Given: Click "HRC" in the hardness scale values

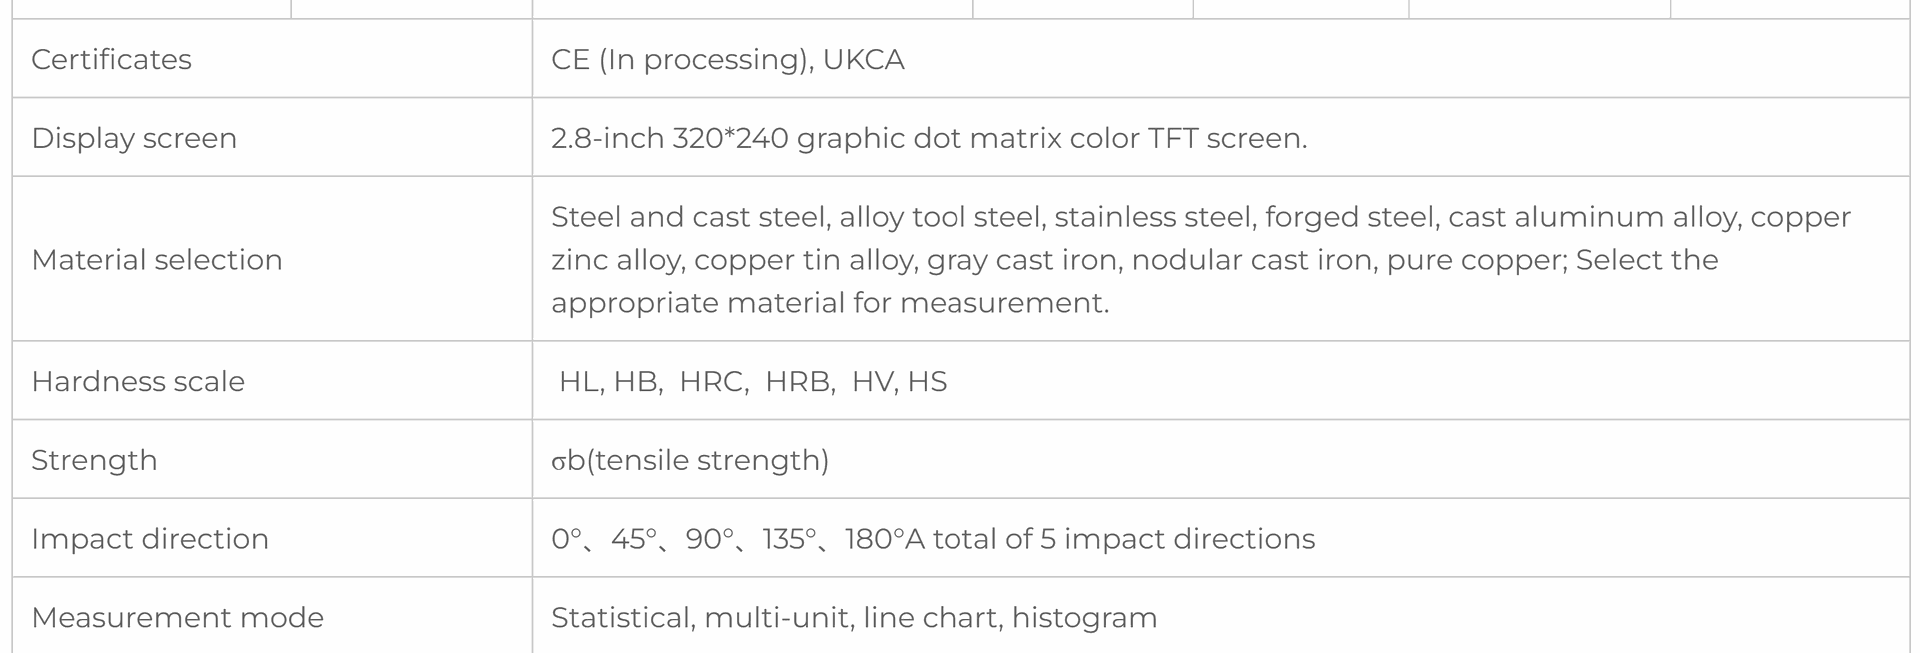Looking at the screenshot, I should 713,382.
